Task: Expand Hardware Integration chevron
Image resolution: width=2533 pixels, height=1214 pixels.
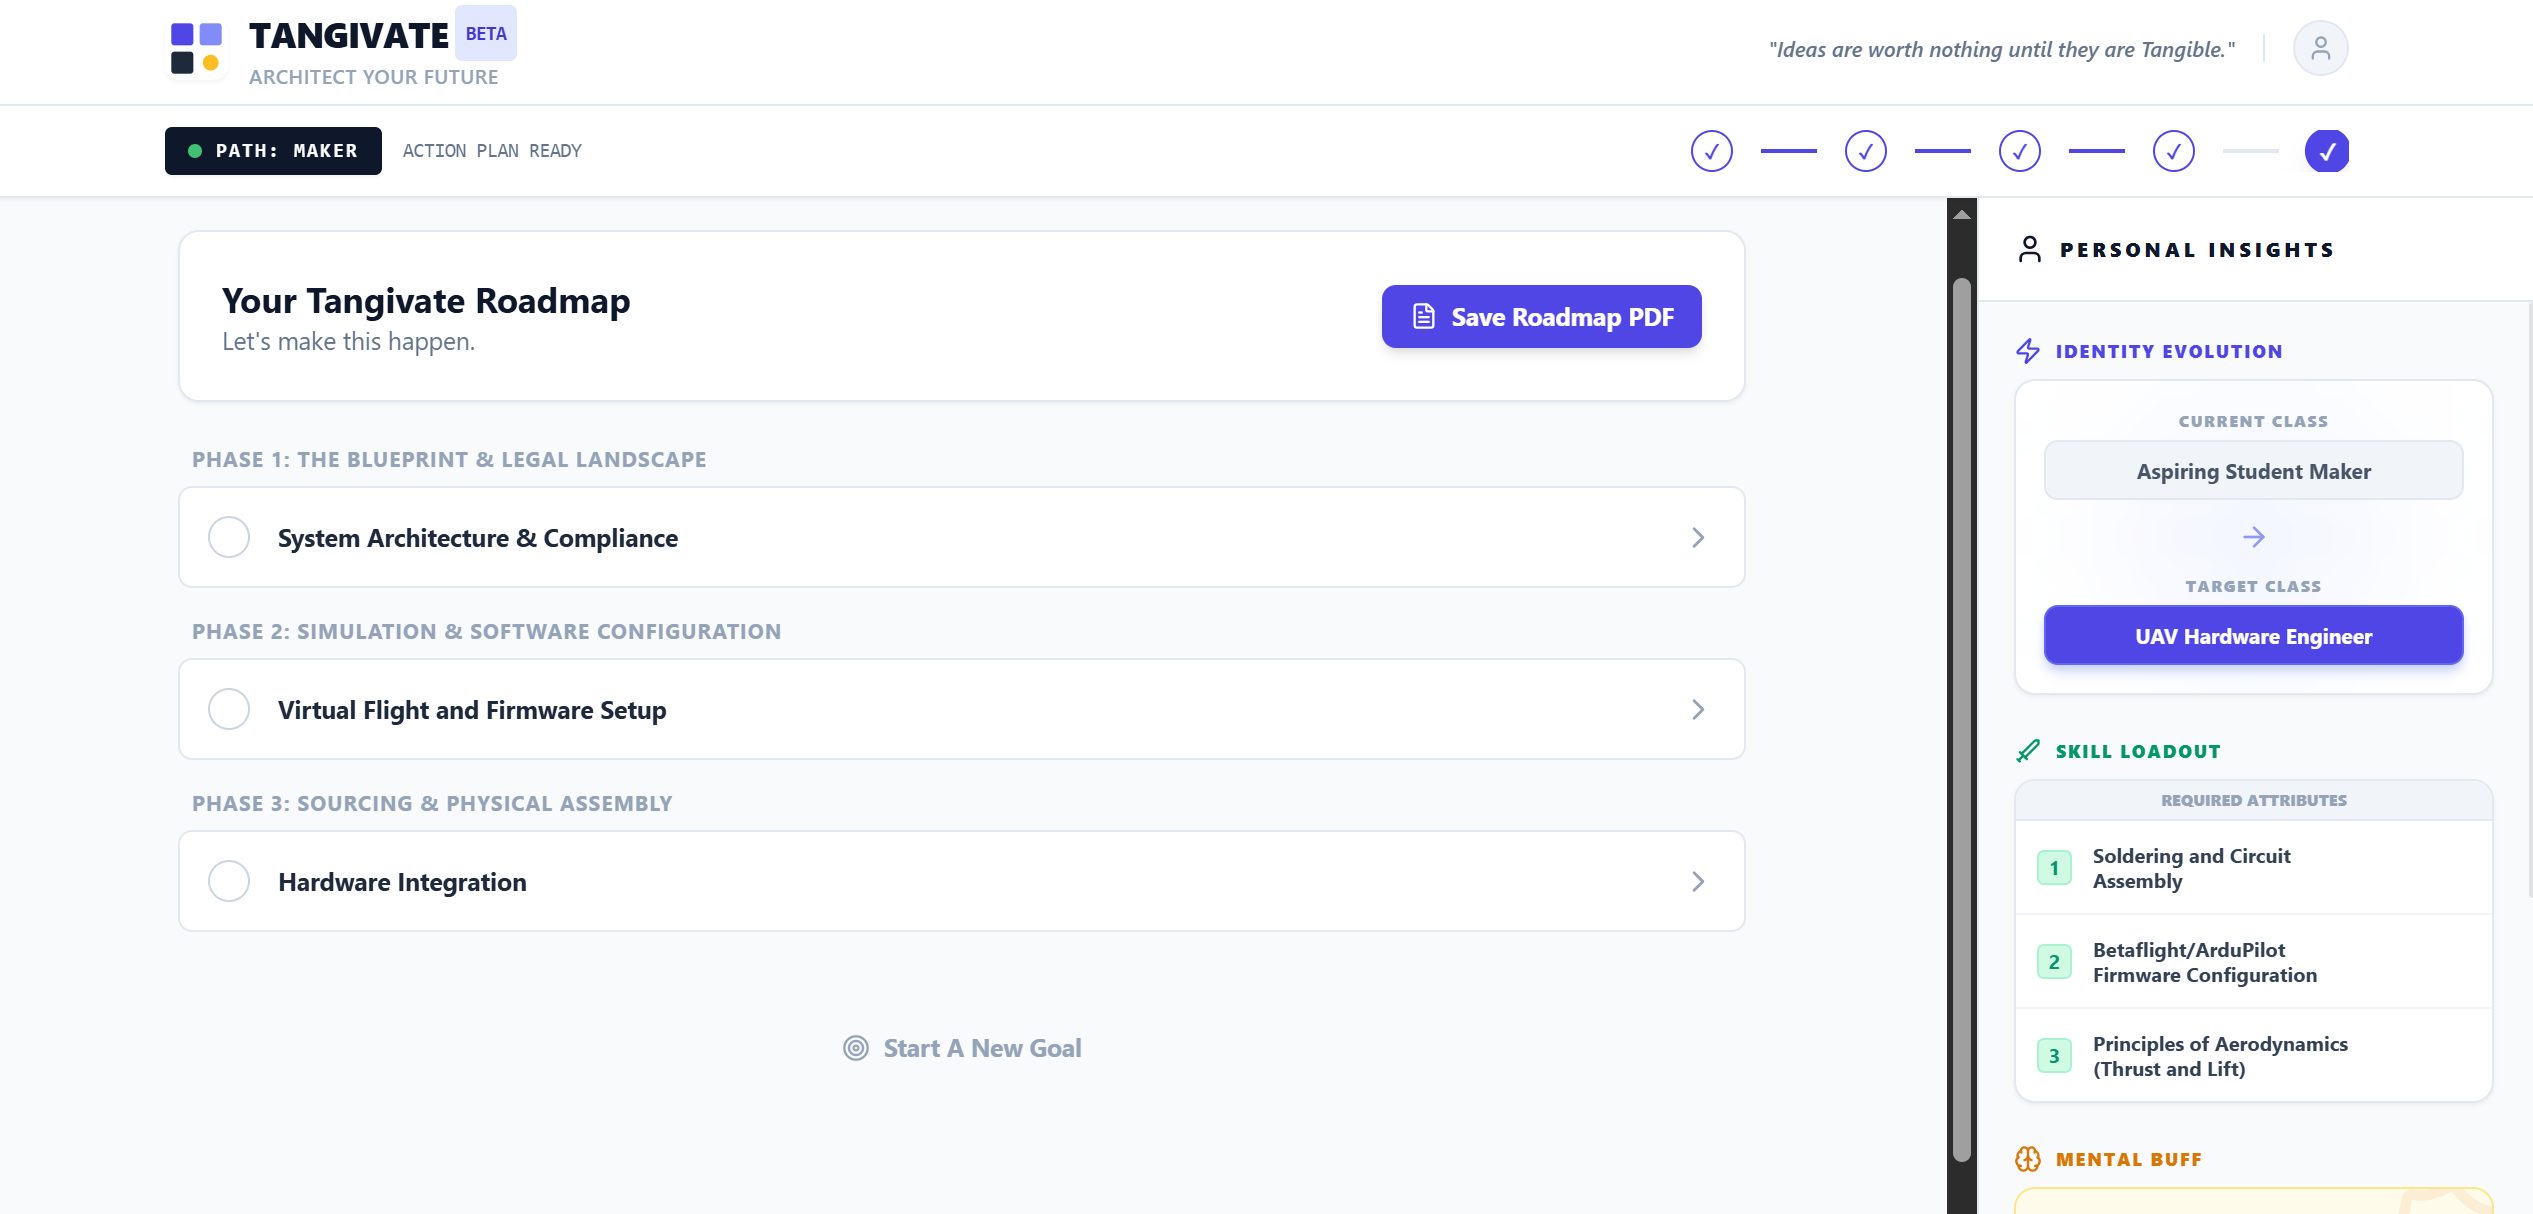Action: 1697,881
